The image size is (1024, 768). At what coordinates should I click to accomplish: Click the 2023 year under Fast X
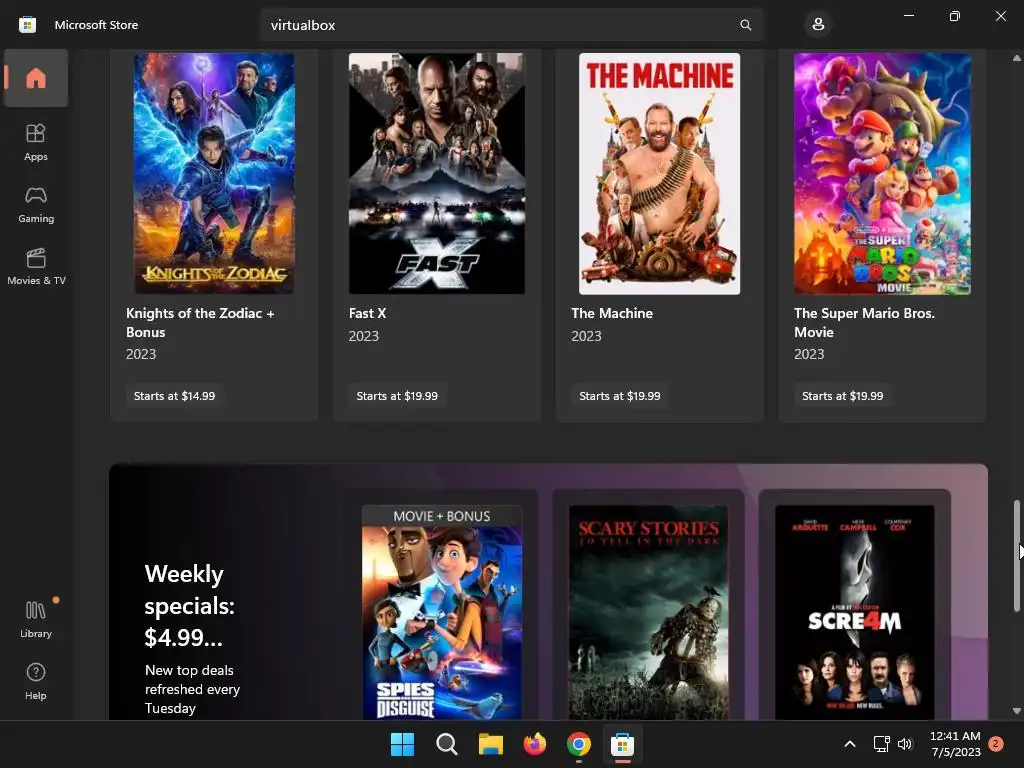[364, 336]
